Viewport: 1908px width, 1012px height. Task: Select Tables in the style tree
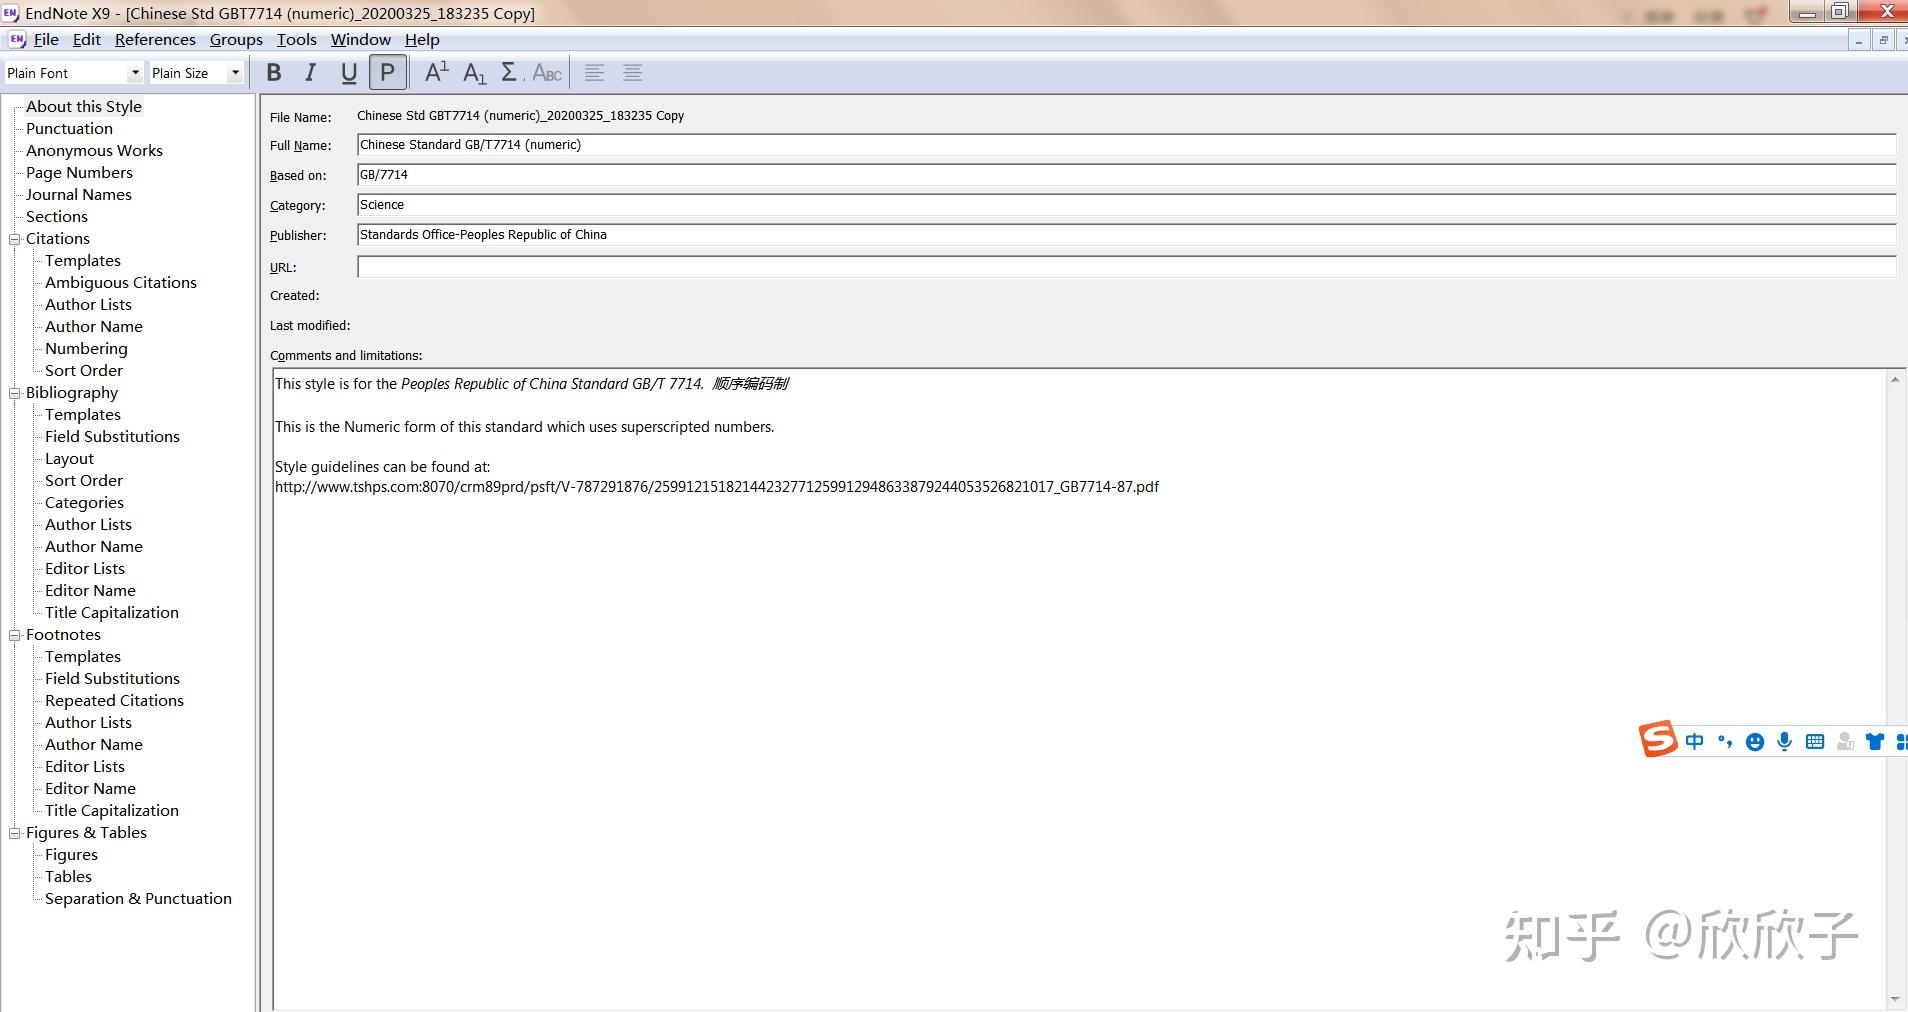(x=68, y=877)
